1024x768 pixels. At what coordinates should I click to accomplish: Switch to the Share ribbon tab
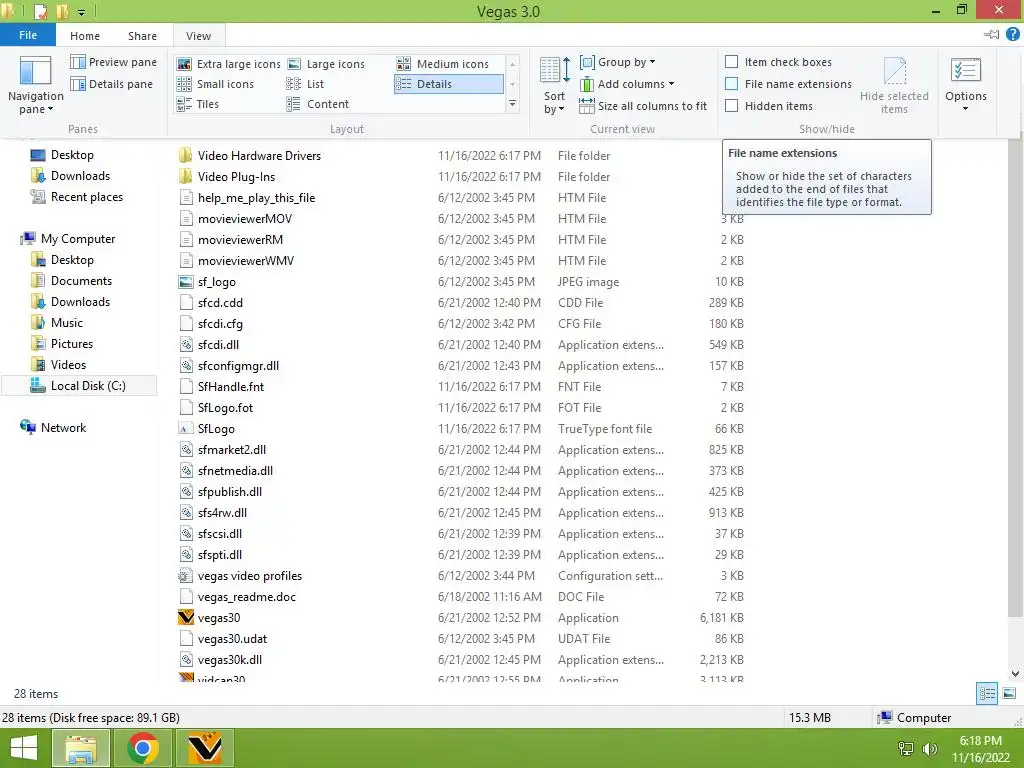[142, 36]
